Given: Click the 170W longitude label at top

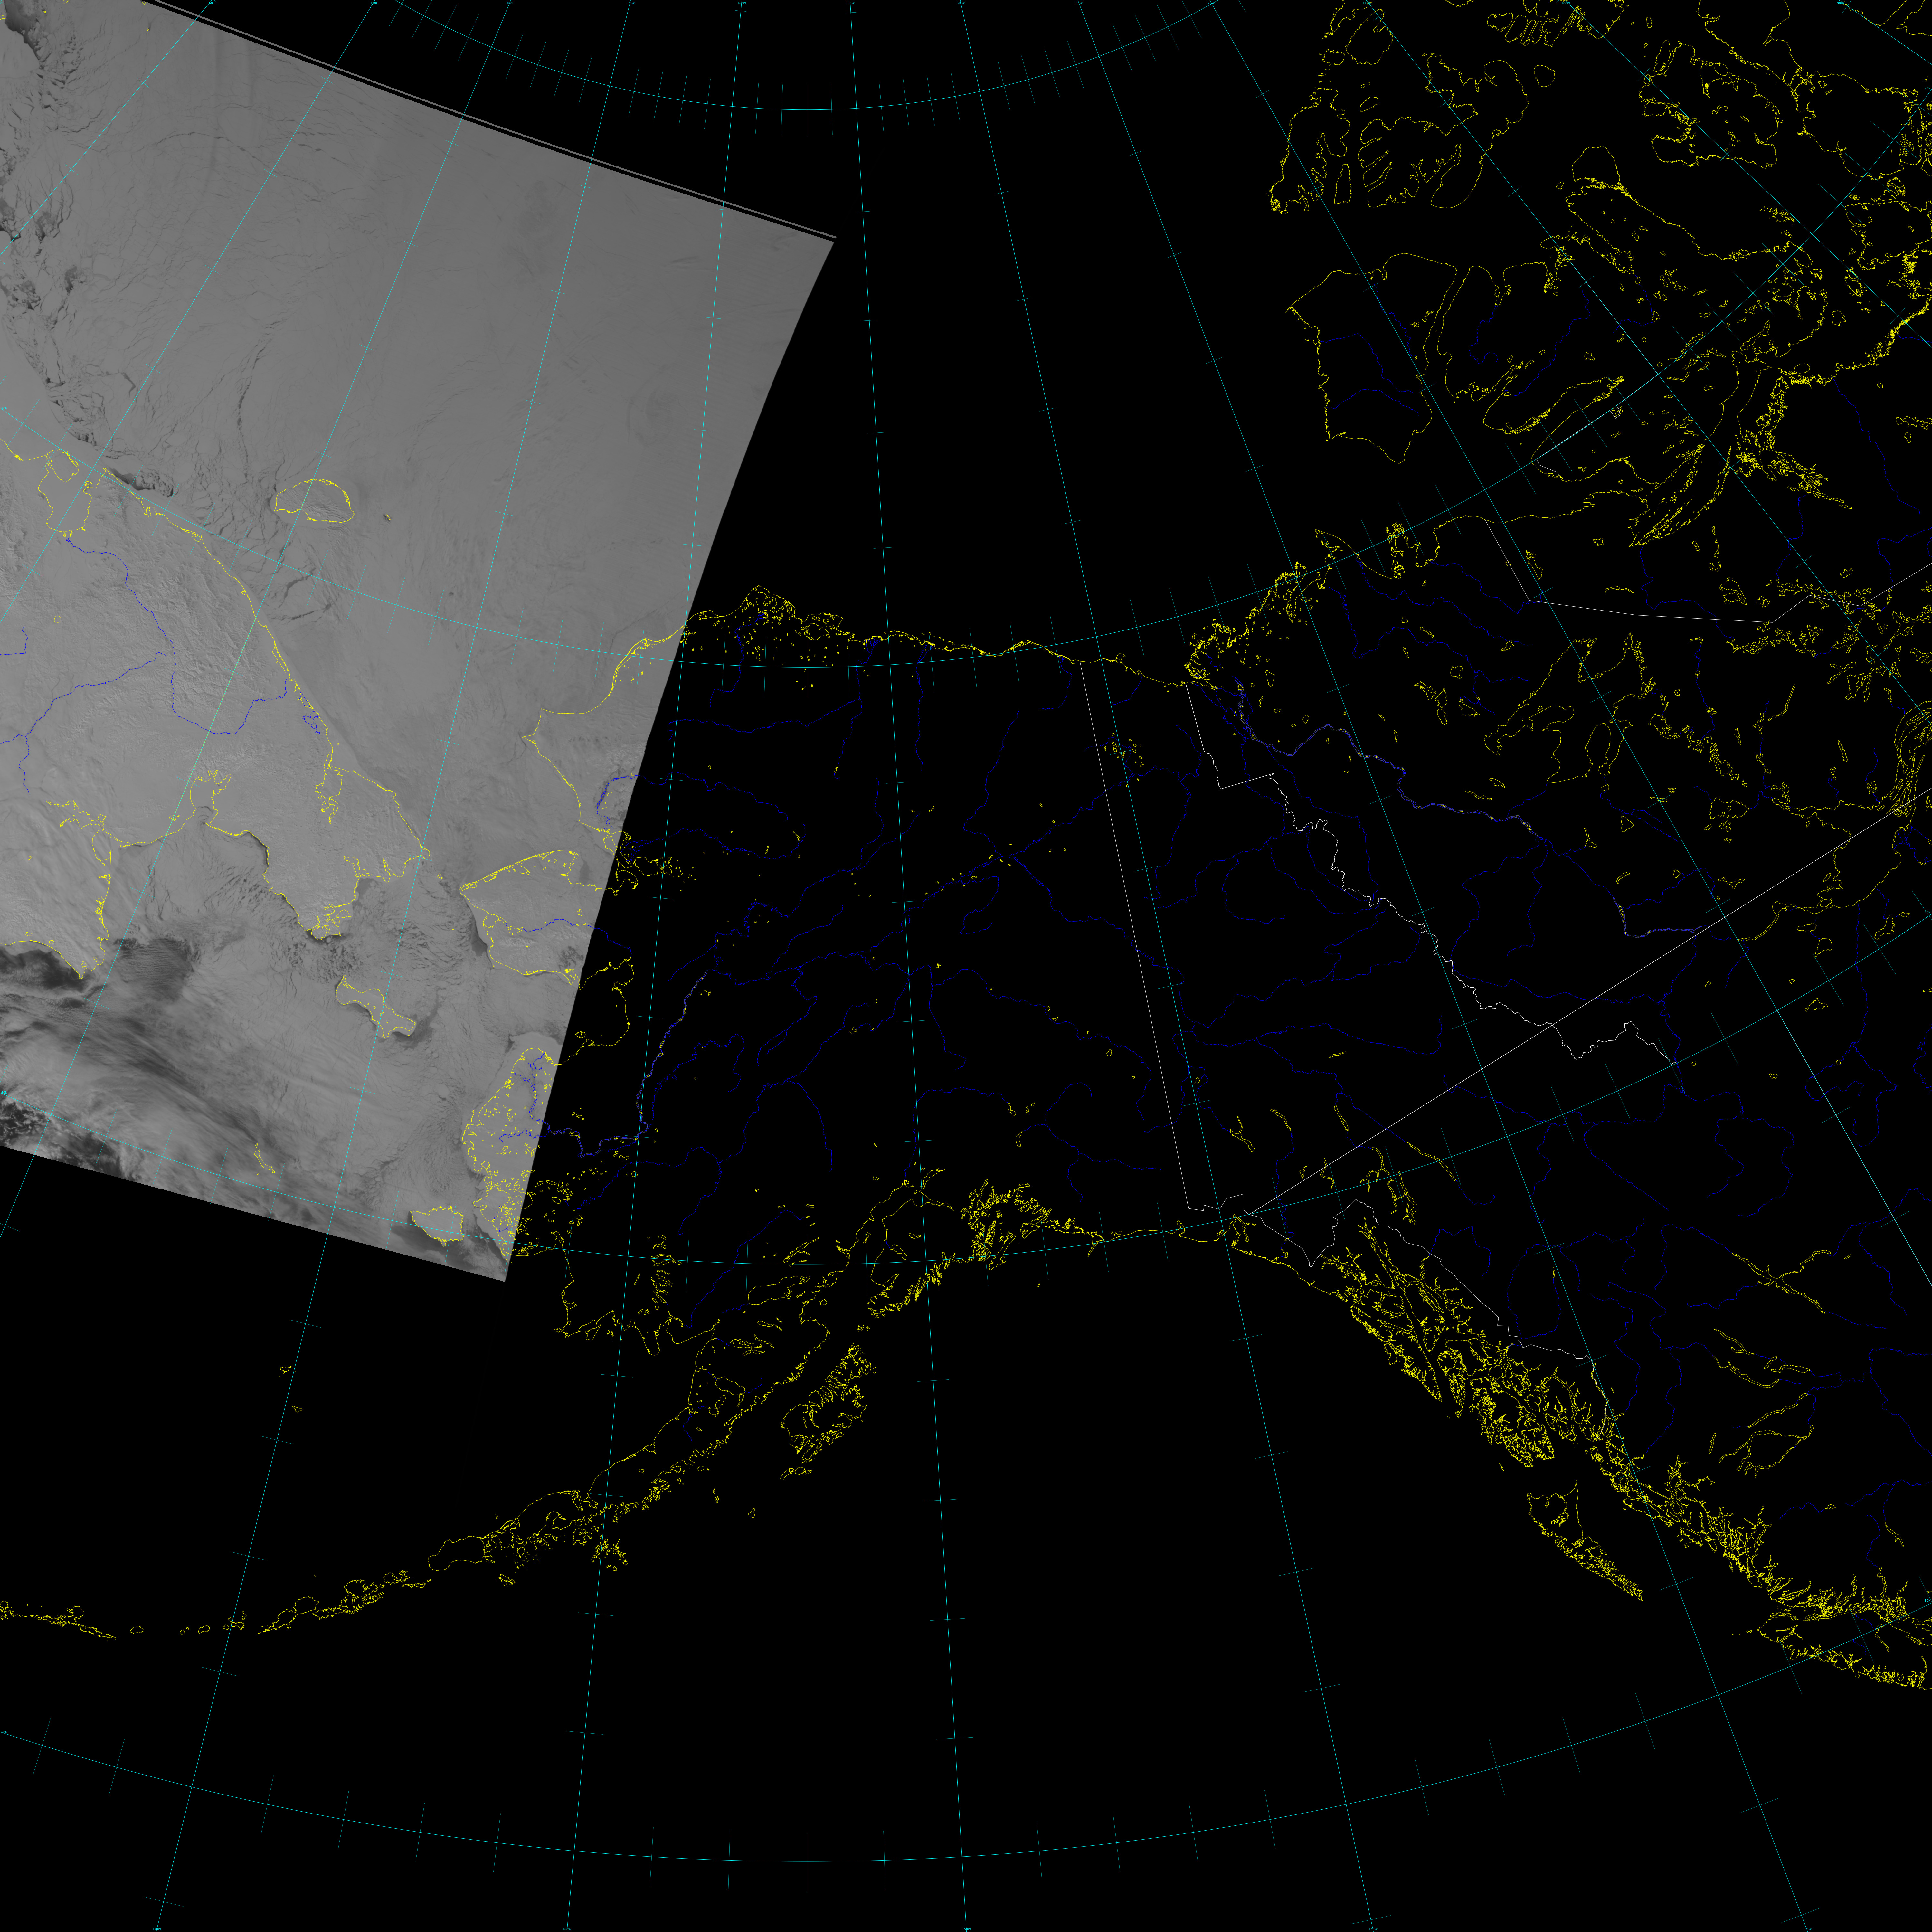Looking at the screenshot, I should (630, 3).
